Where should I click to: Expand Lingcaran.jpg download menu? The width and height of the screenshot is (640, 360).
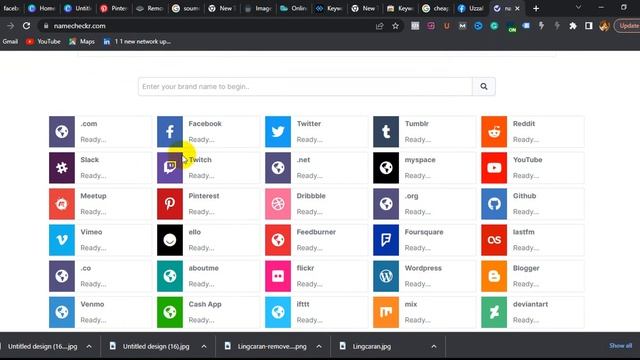click(x=434, y=347)
